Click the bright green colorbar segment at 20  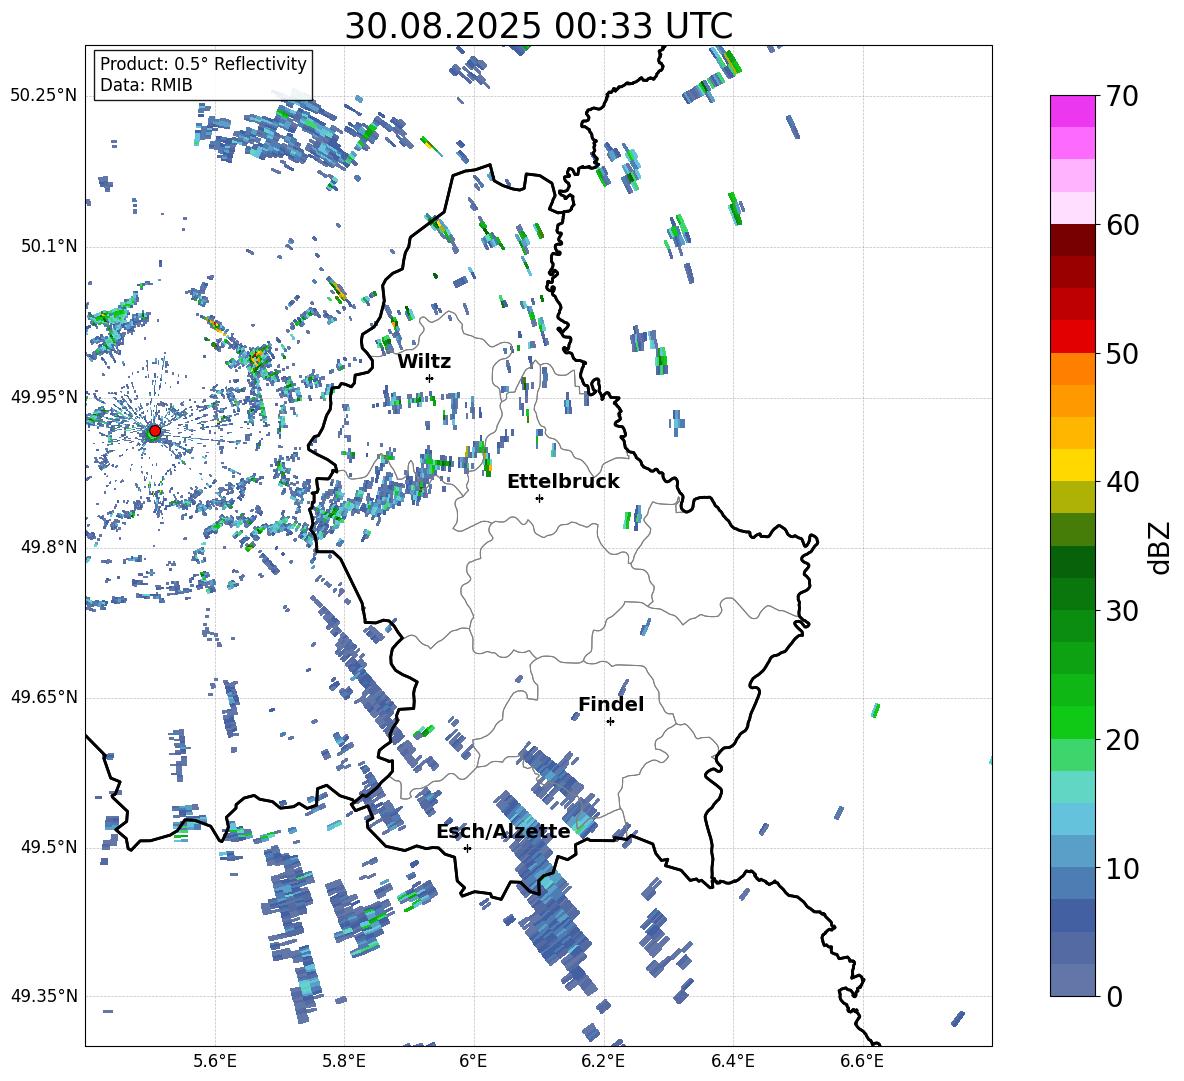[1072, 722]
